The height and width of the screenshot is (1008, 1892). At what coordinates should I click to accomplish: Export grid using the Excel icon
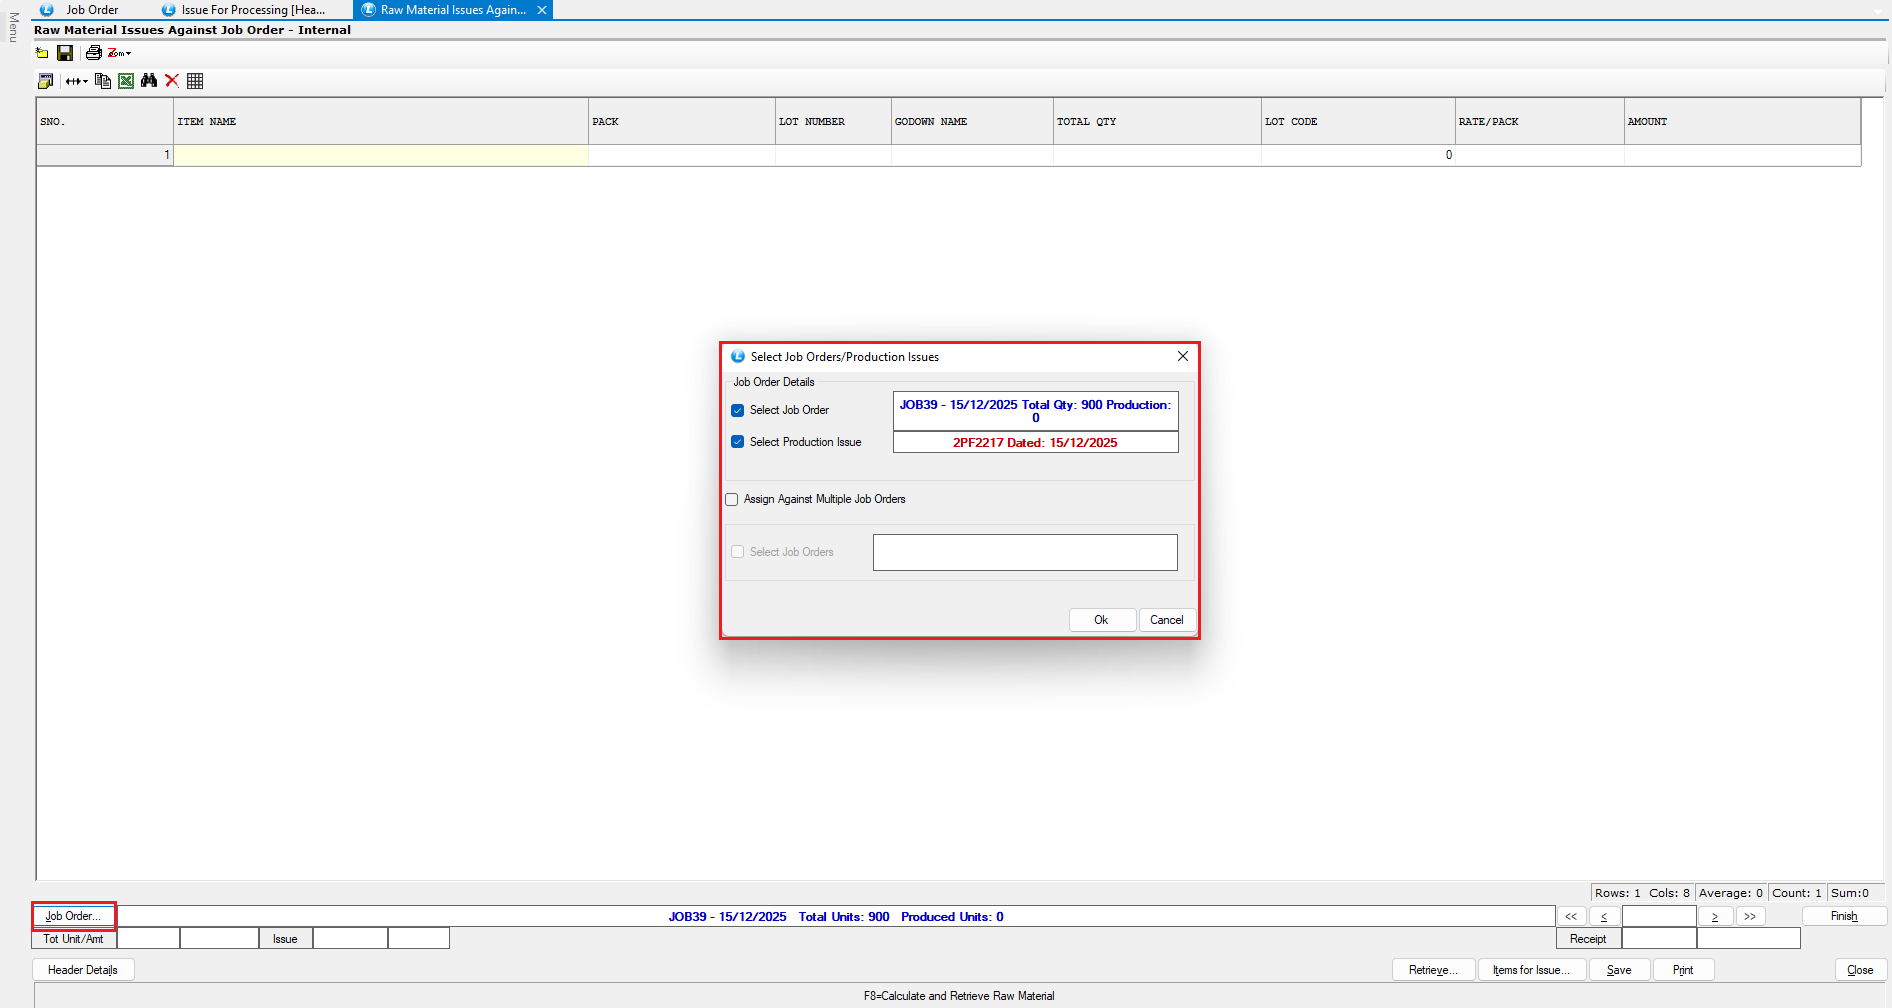point(126,81)
